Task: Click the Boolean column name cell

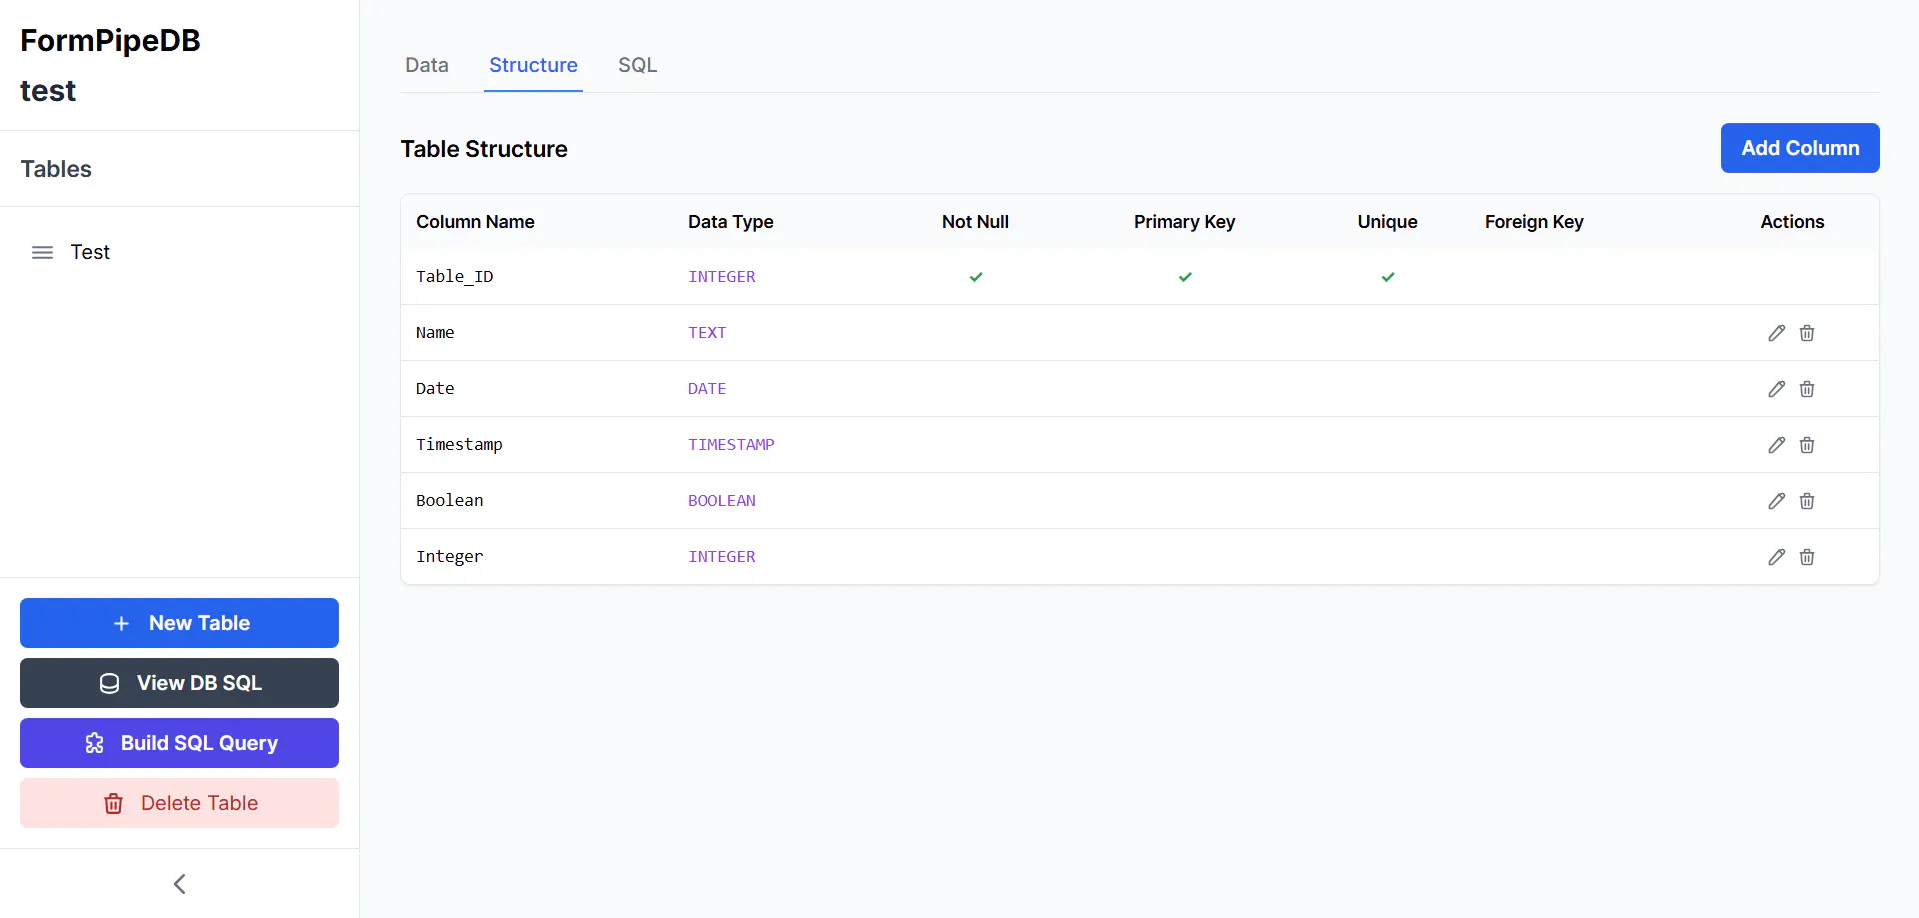Action: pyautogui.click(x=450, y=501)
